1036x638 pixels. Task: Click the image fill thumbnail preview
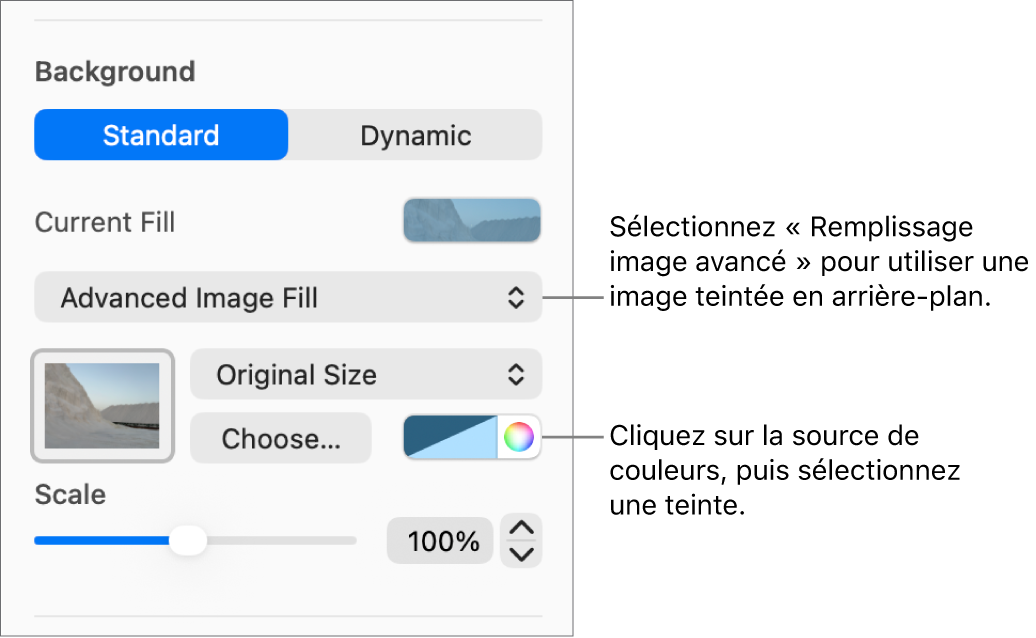coord(101,405)
